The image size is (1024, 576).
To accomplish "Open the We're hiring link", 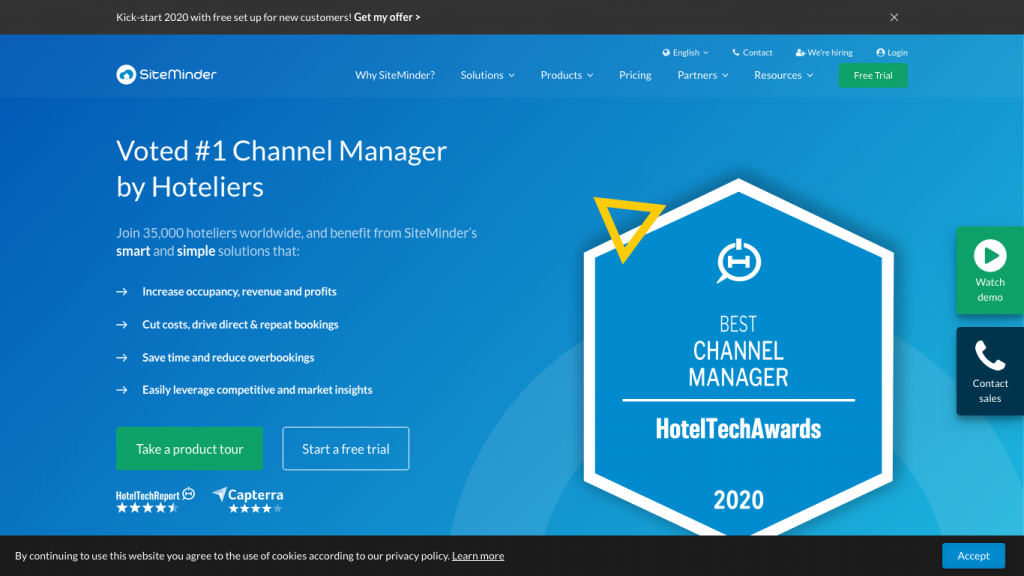I will click(x=824, y=53).
